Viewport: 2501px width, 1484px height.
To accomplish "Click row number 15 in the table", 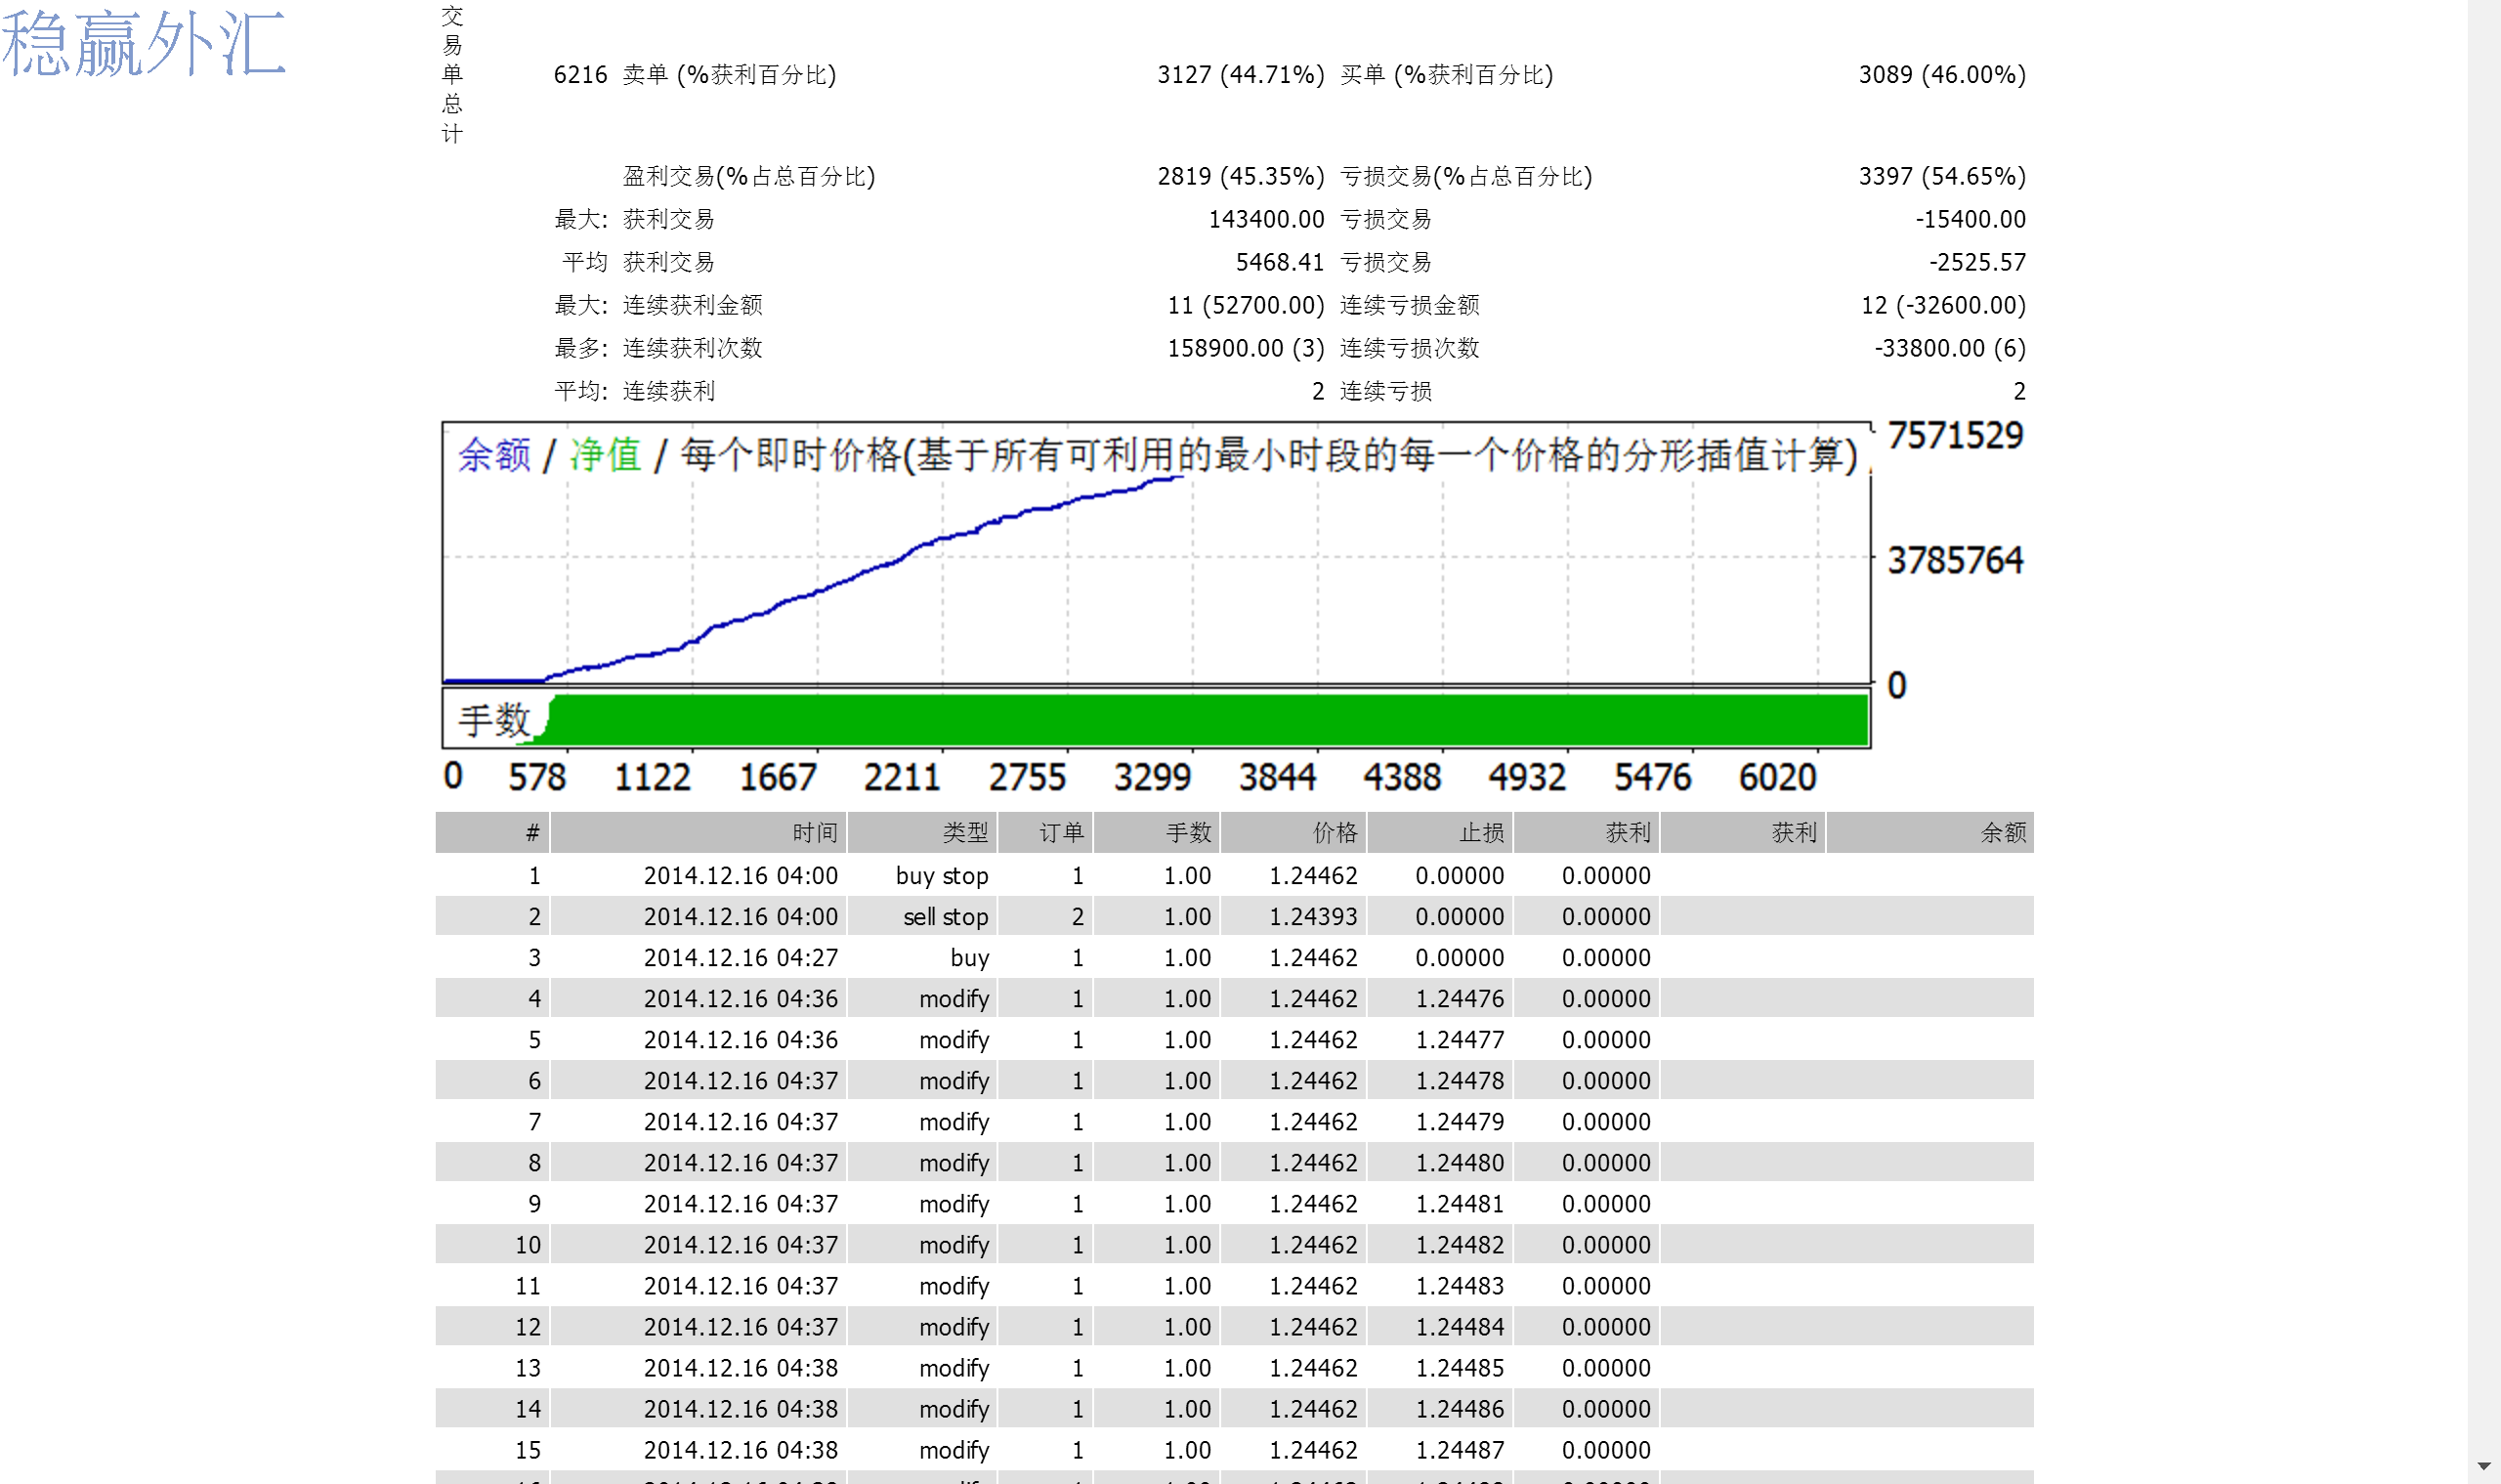I will click(x=528, y=1450).
